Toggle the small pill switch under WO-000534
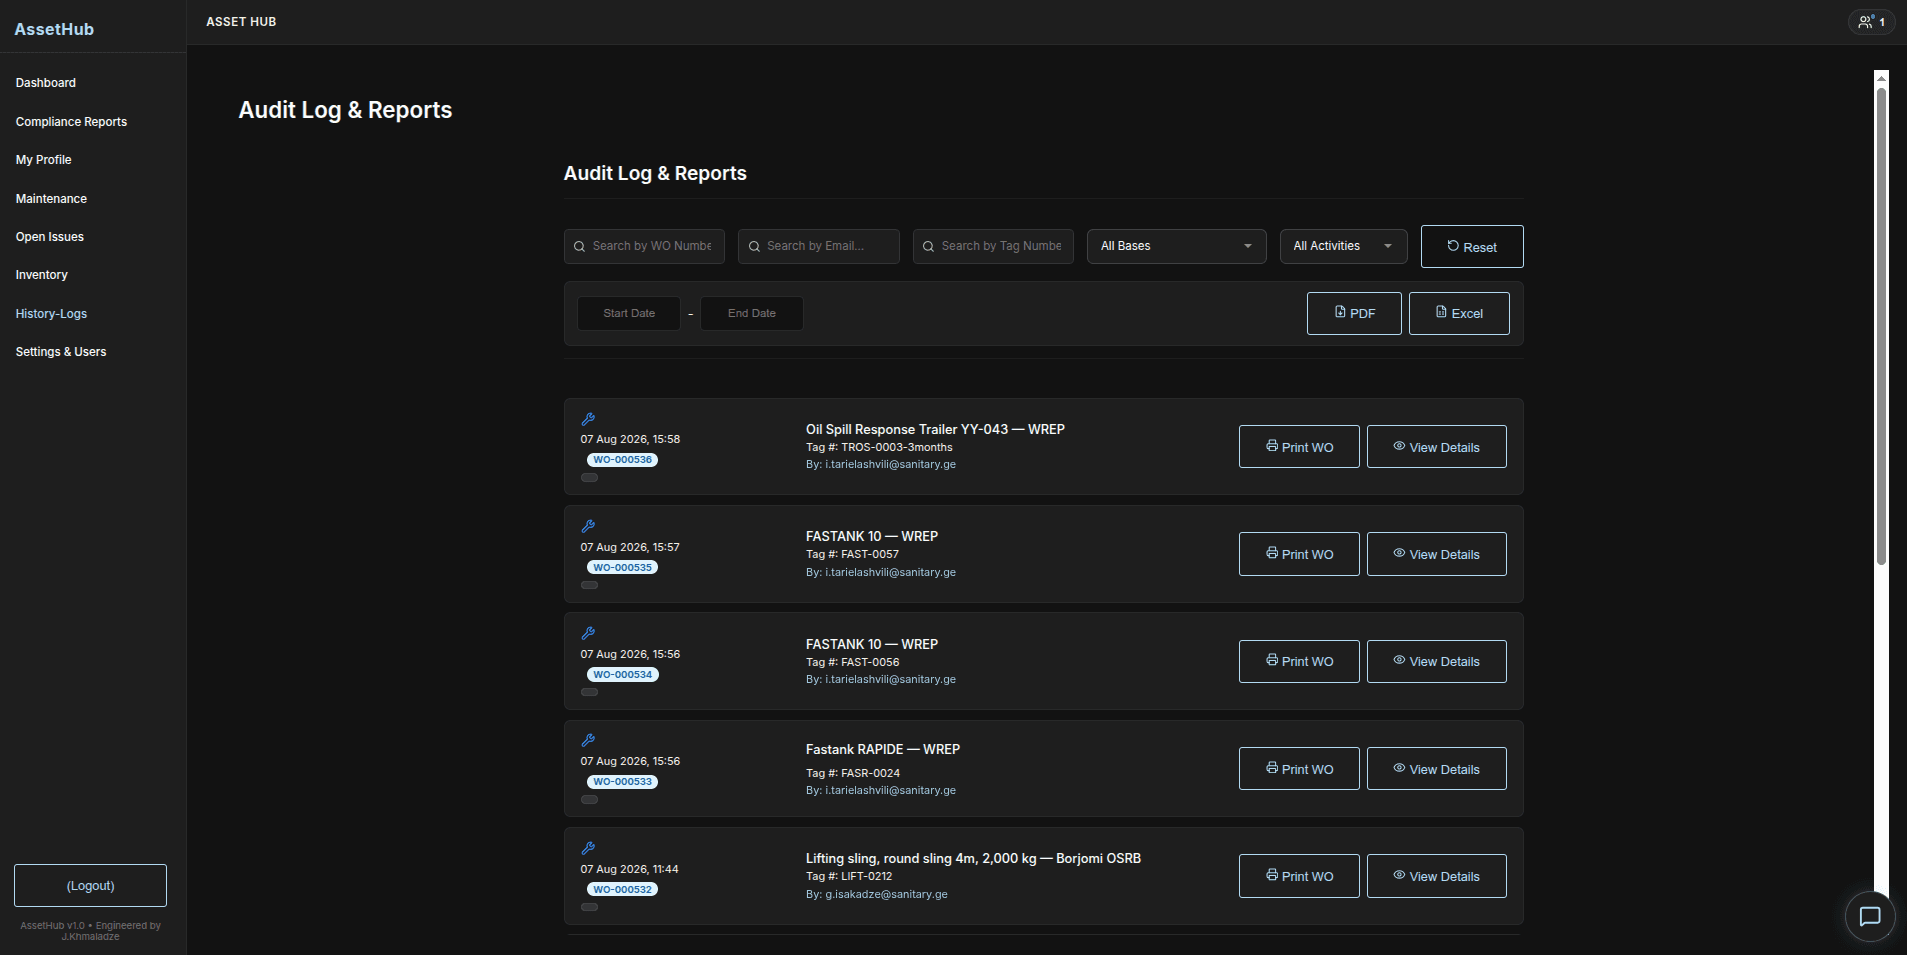The height and width of the screenshot is (955, 1907). coord(590,692)
